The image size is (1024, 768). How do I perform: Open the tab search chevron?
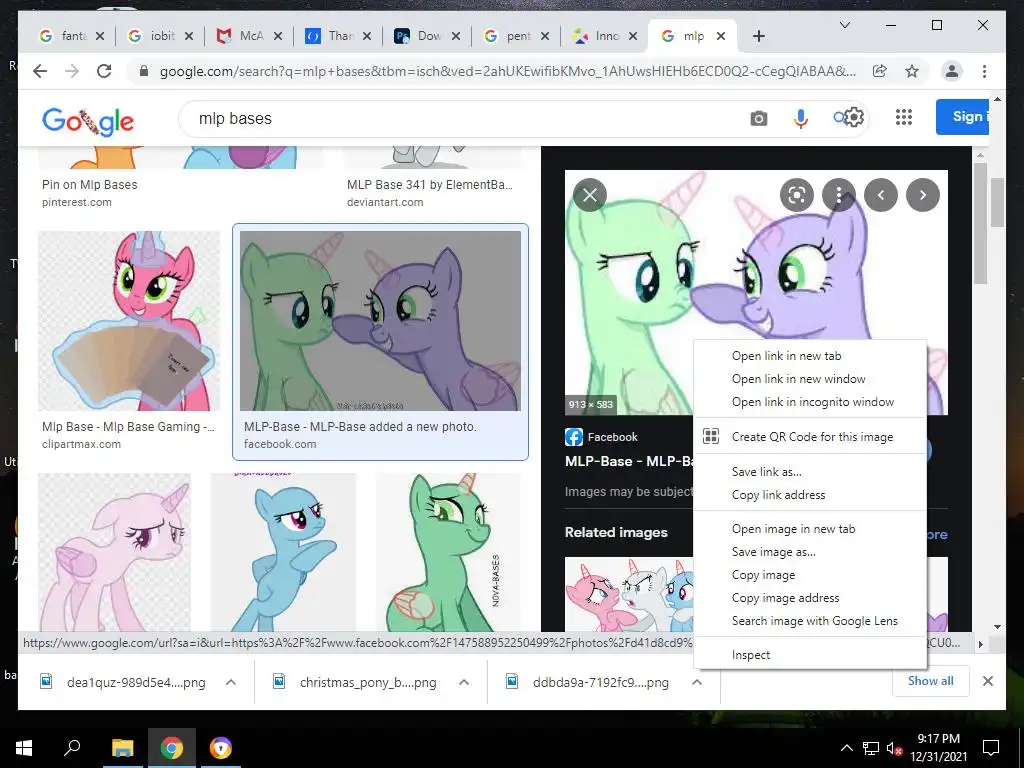[844, 25]
